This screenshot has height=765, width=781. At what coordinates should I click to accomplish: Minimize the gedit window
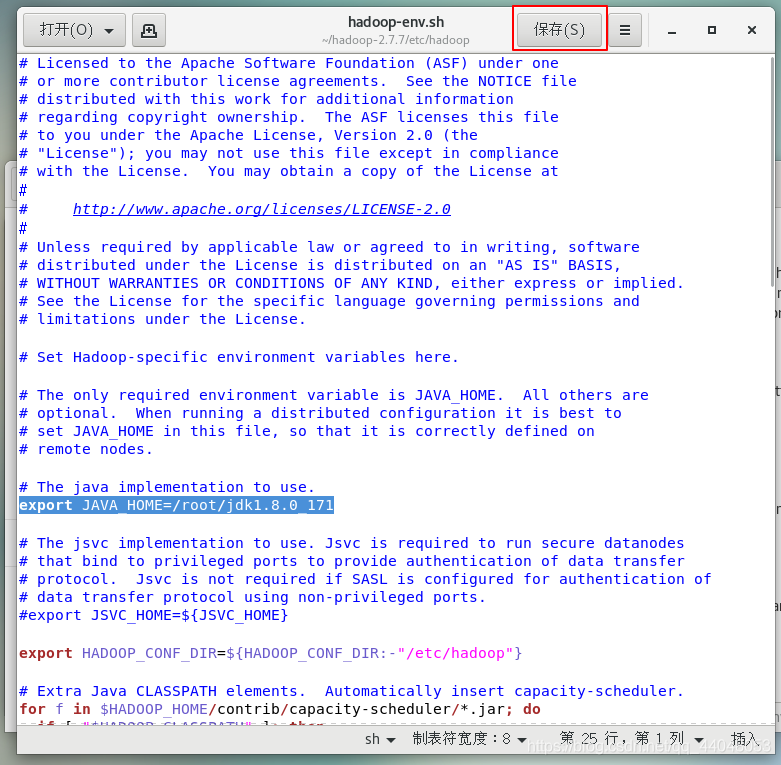(x=672, y=31)
